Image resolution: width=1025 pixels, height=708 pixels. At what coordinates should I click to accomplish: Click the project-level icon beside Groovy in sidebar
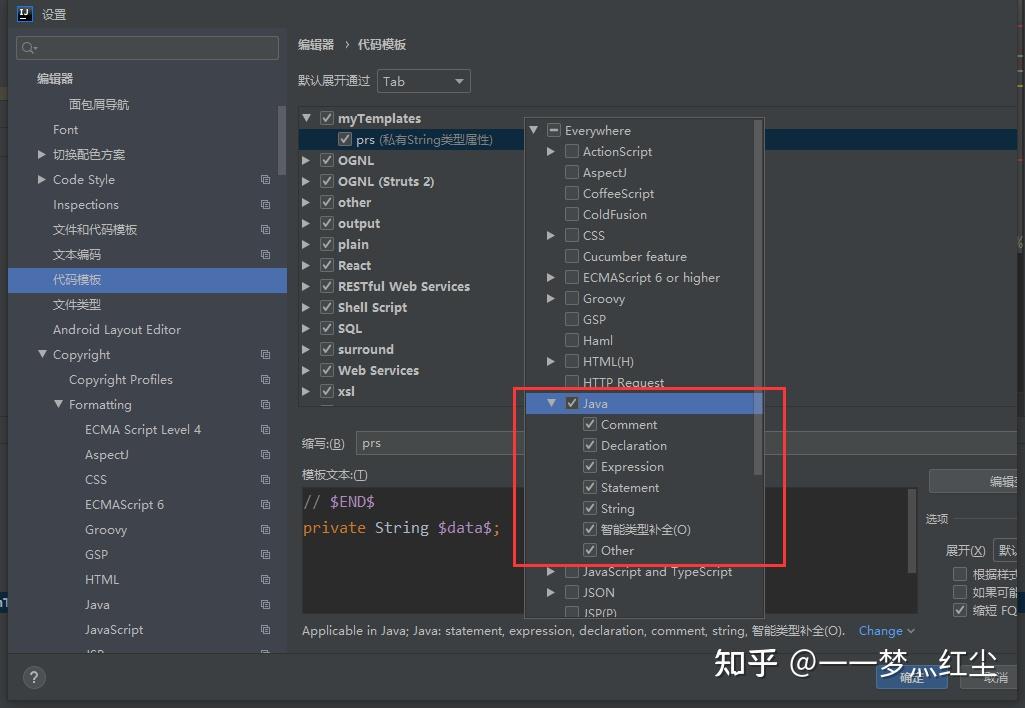click(x=265, y=530)
